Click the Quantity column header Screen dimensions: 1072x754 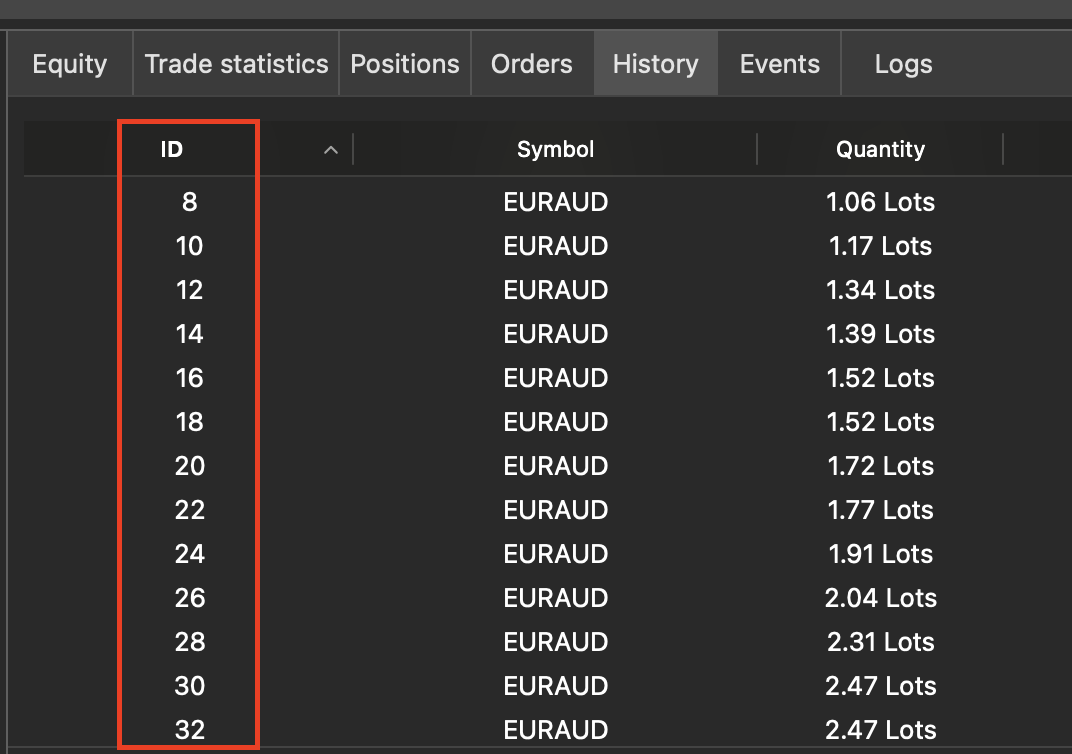pyautogui.click(x=880, y=149)
